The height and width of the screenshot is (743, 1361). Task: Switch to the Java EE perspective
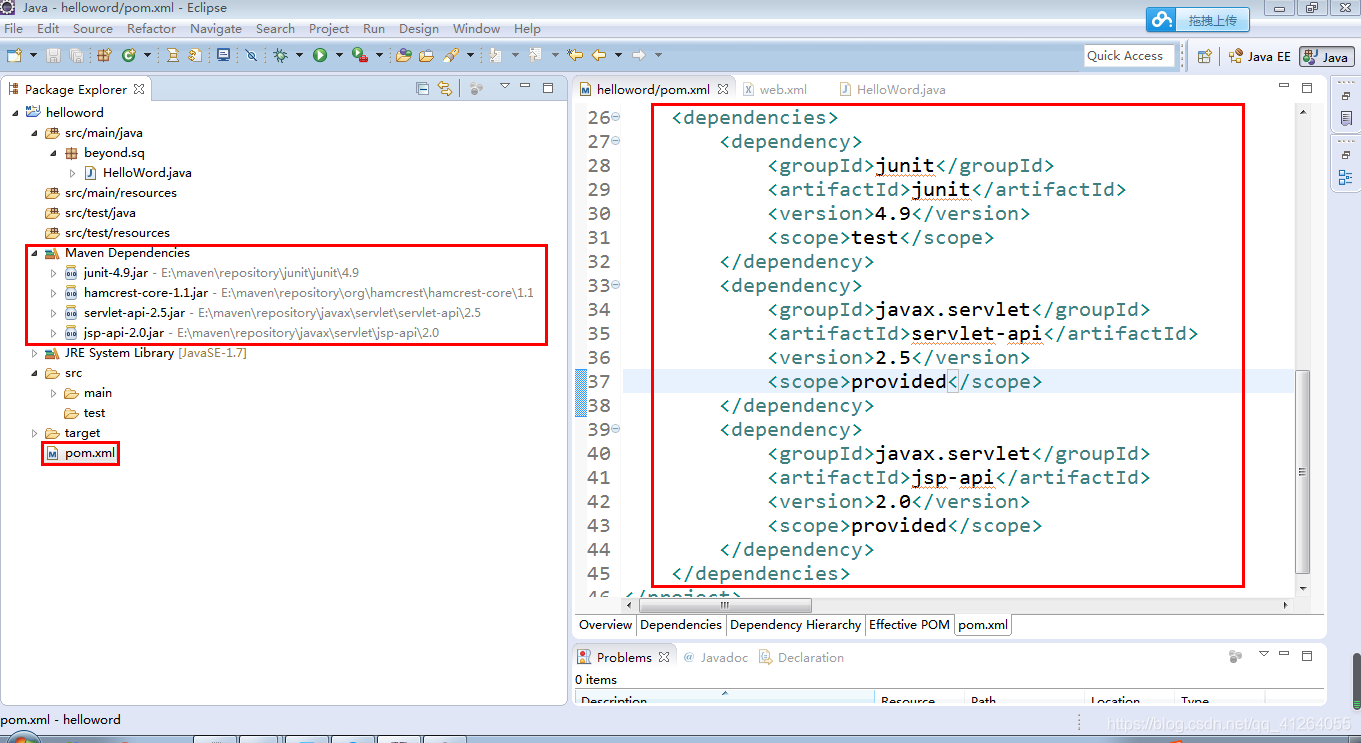click(1260, 57)
